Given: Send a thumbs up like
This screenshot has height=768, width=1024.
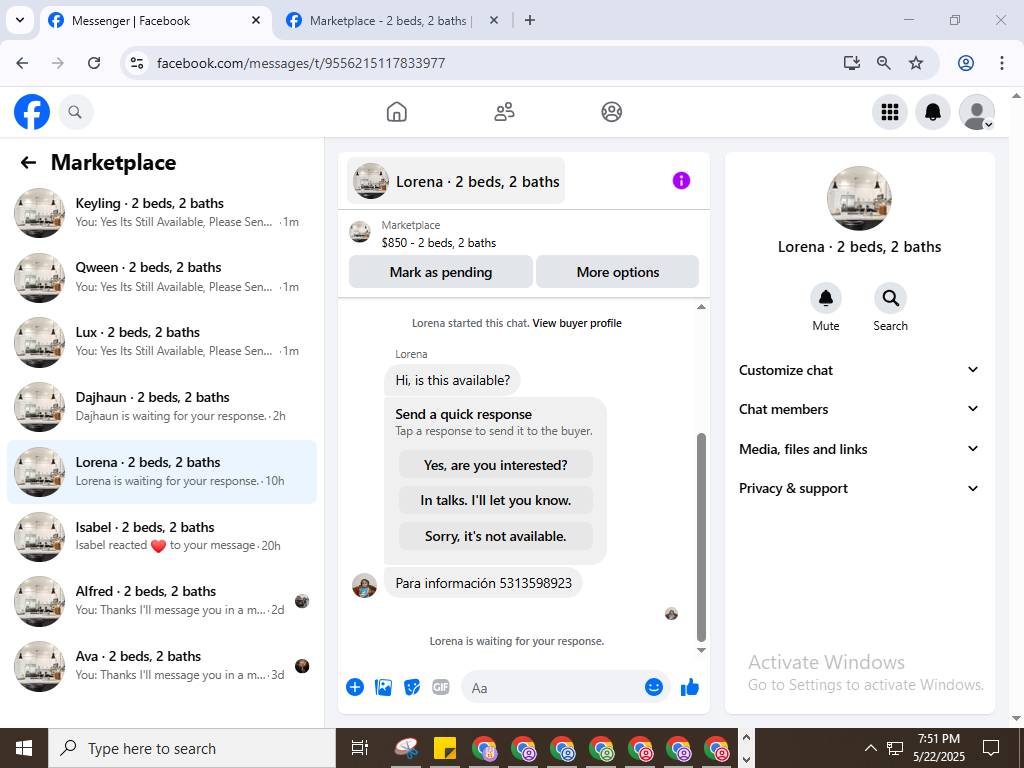Looking at the screenshot, I should (690, 687).
